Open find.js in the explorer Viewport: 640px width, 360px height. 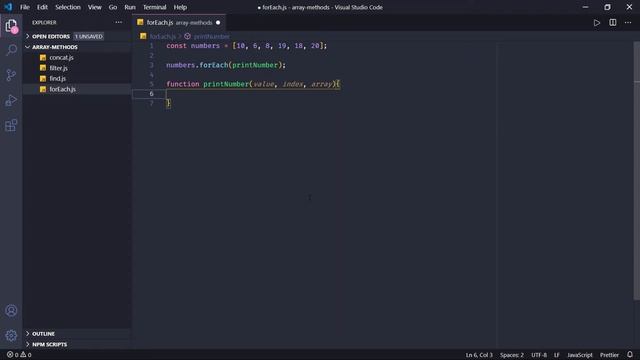point(78,78)
